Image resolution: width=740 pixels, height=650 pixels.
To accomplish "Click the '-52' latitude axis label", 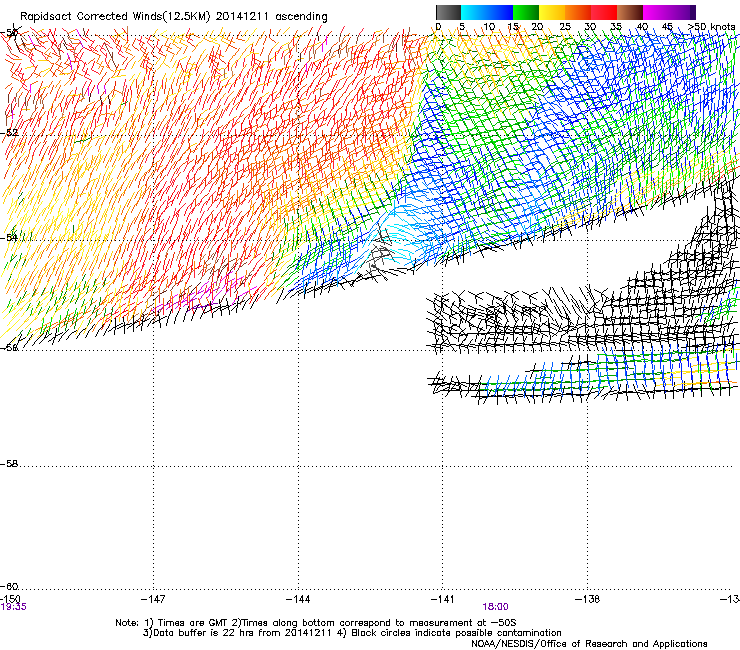I will [9, 133].
